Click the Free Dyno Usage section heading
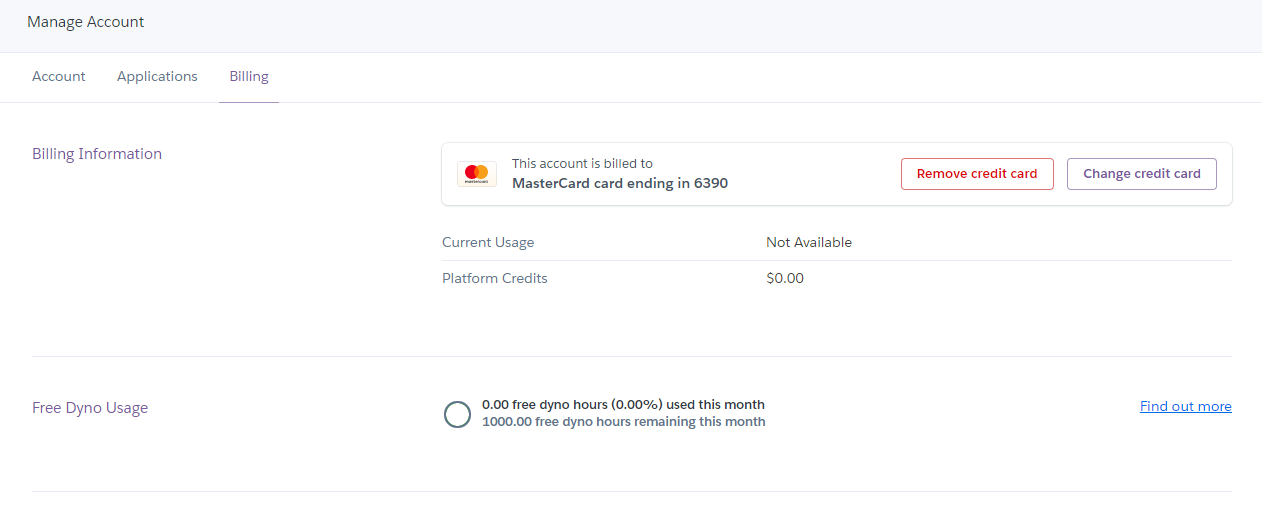 pos(90,408)
